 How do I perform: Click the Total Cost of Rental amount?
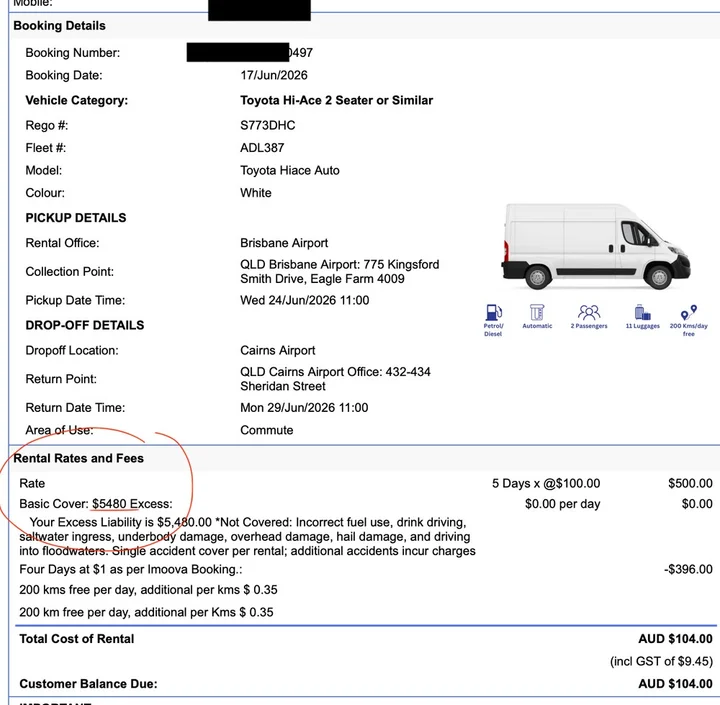click(675, 639)
